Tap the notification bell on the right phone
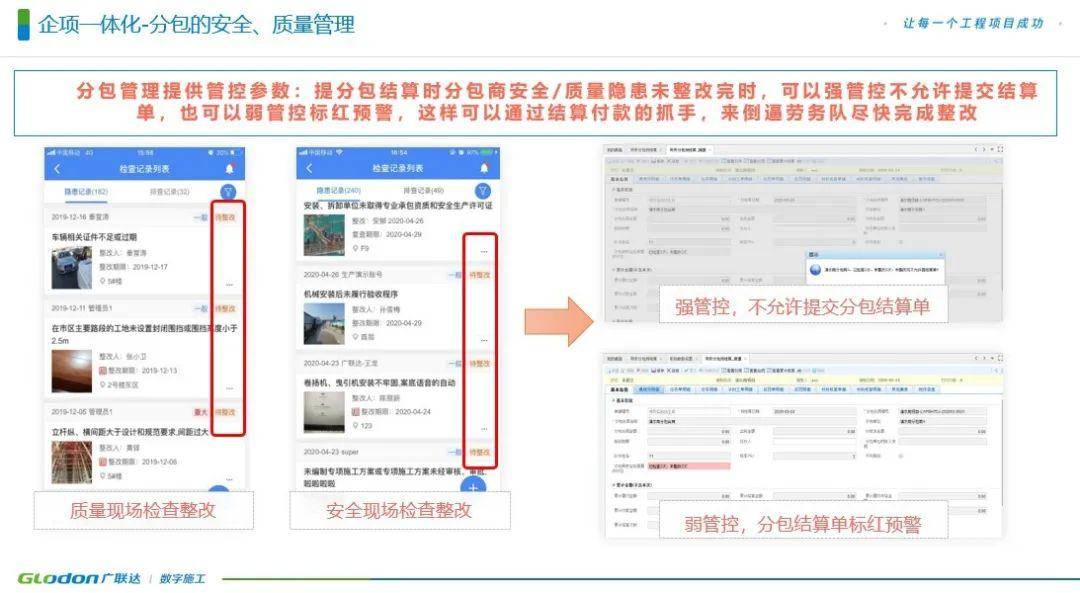1080x593 pixels. tap(484, 169)
